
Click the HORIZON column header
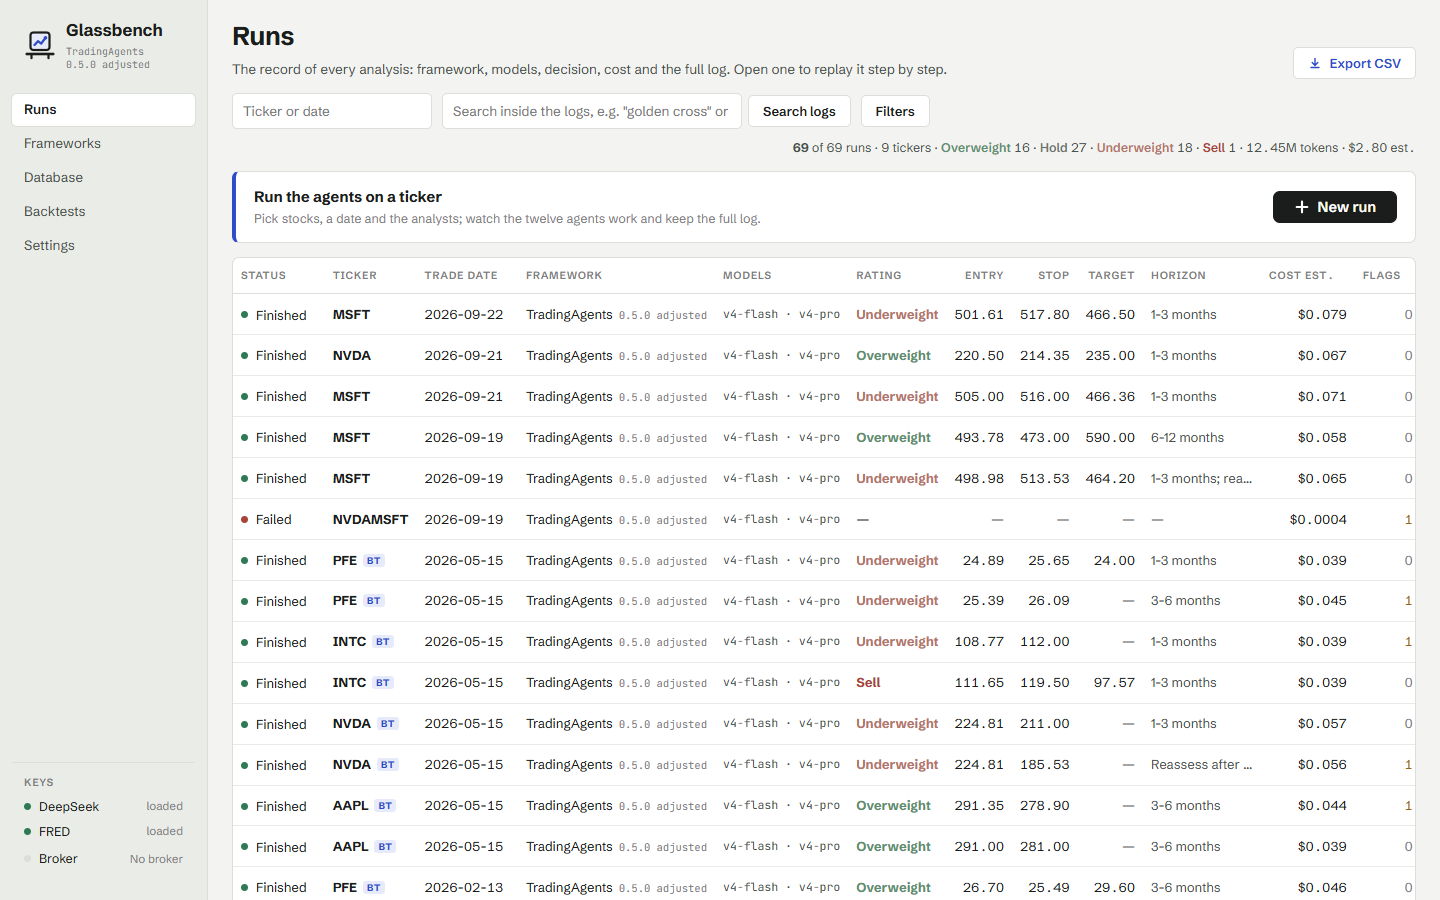(x=1178, y=275)
